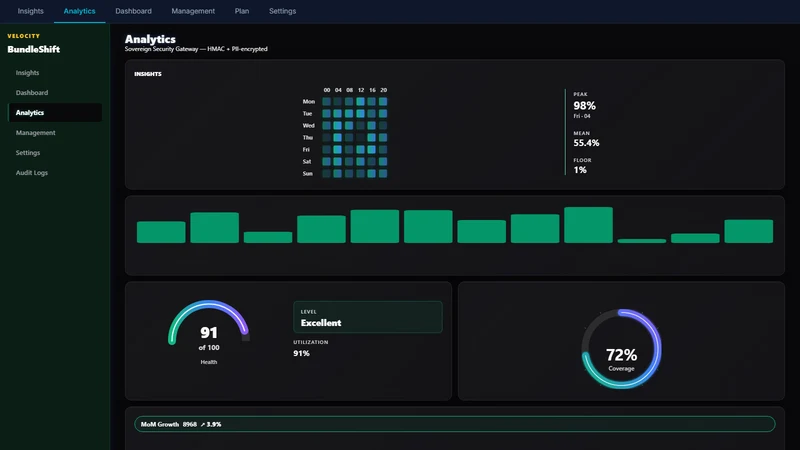Select the Tue 08 heatmap cell
Image resolution: width=800 pixels, height=450 pixels.
[349, 113]
